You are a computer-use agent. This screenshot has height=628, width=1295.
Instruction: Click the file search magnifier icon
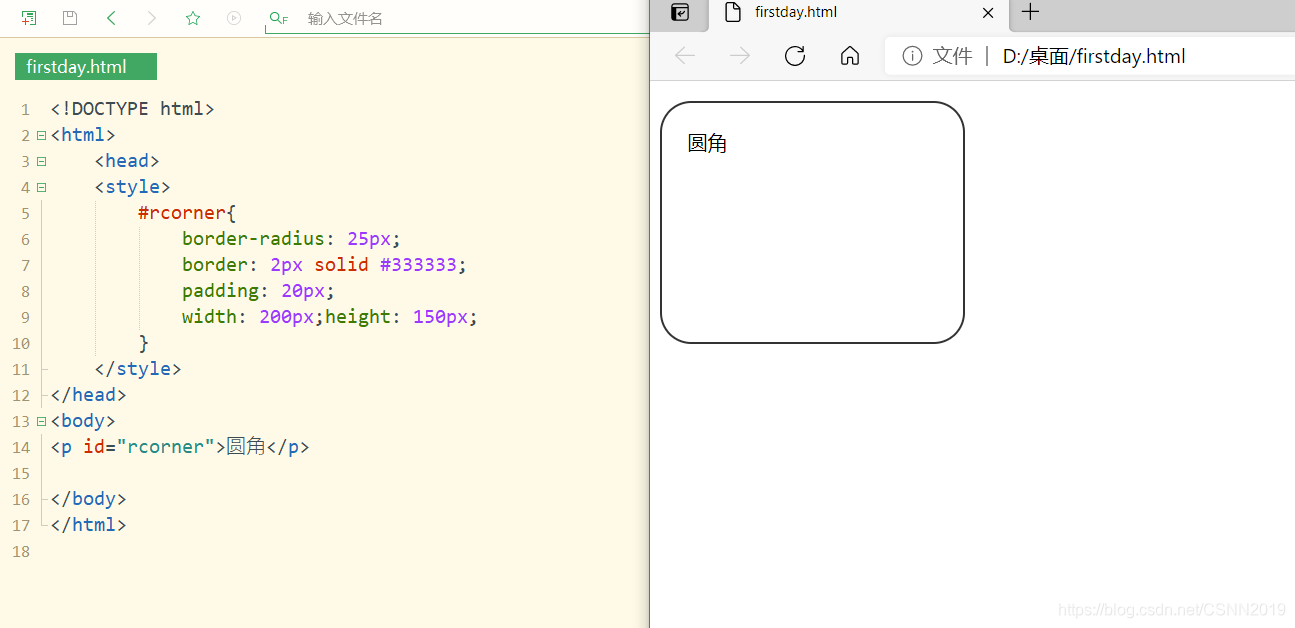[x=278, y=18]
